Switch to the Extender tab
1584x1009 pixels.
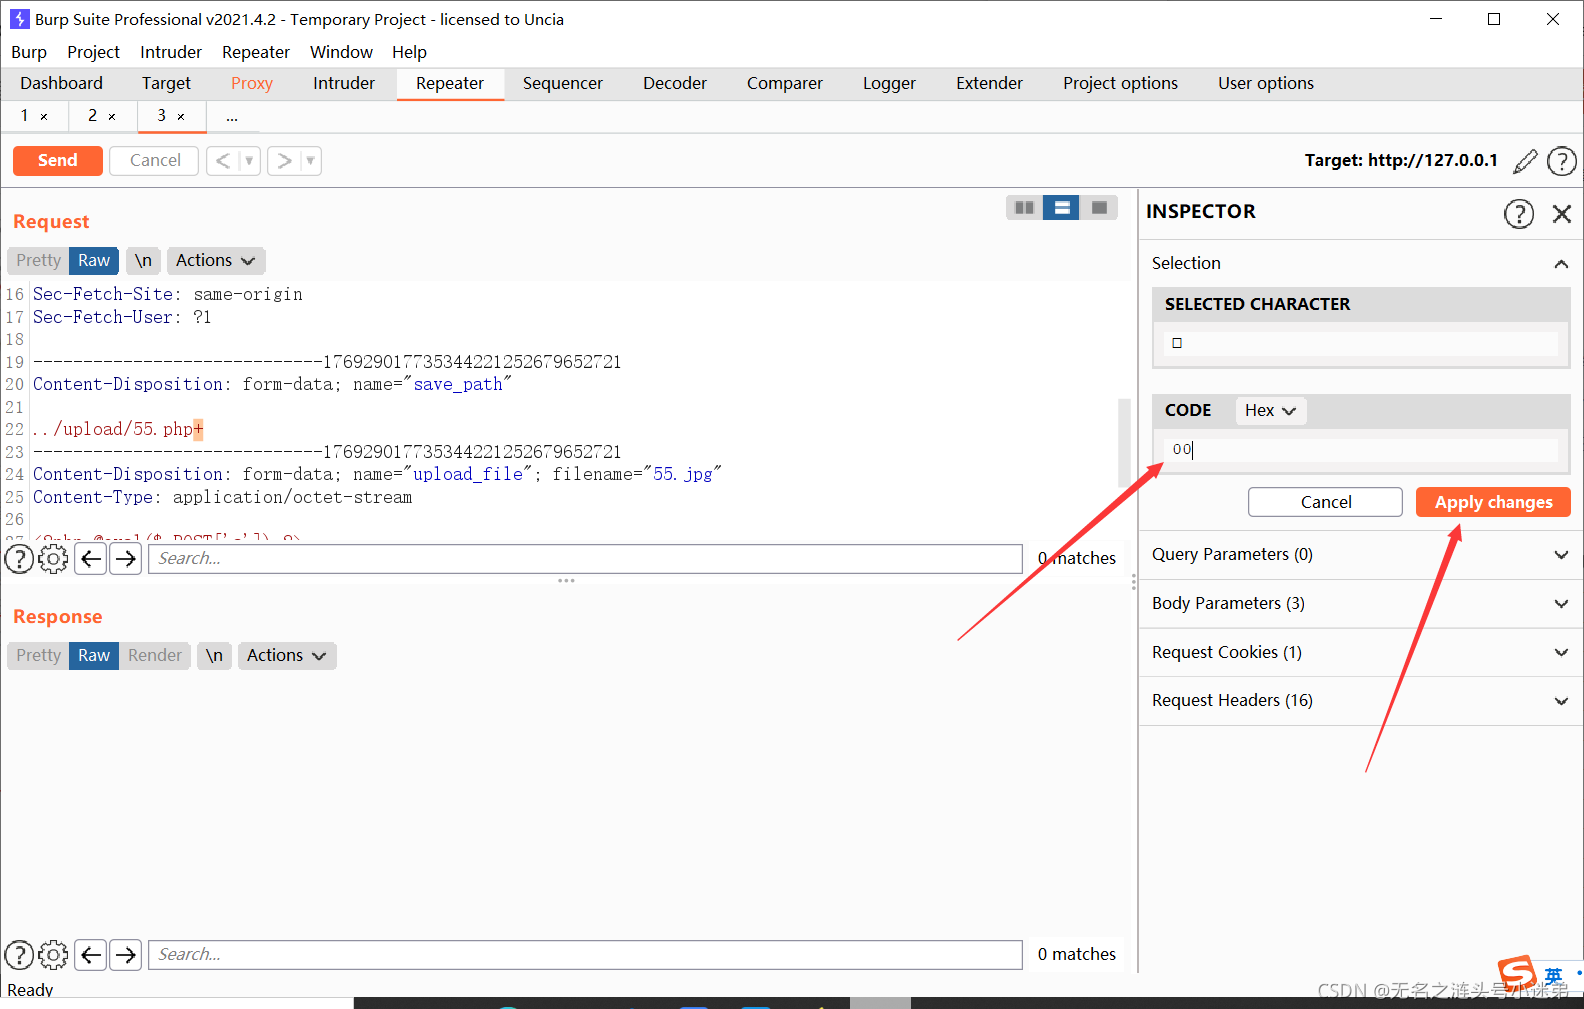point(989,83)
